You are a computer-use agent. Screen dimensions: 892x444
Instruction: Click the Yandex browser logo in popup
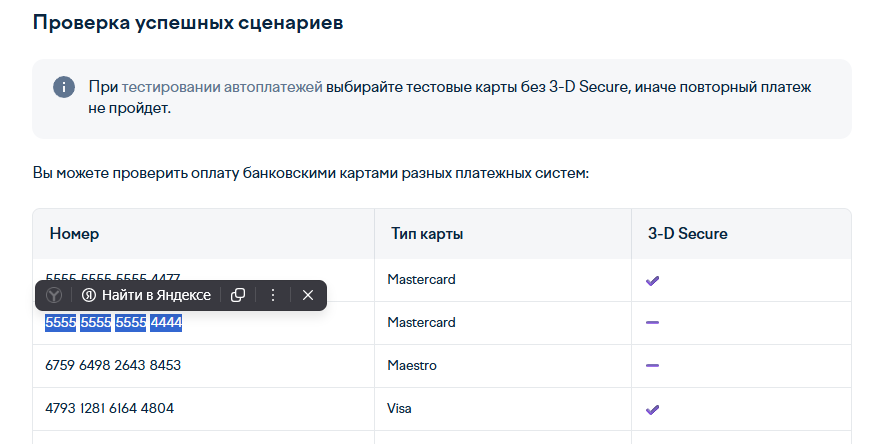click(54, 295)
